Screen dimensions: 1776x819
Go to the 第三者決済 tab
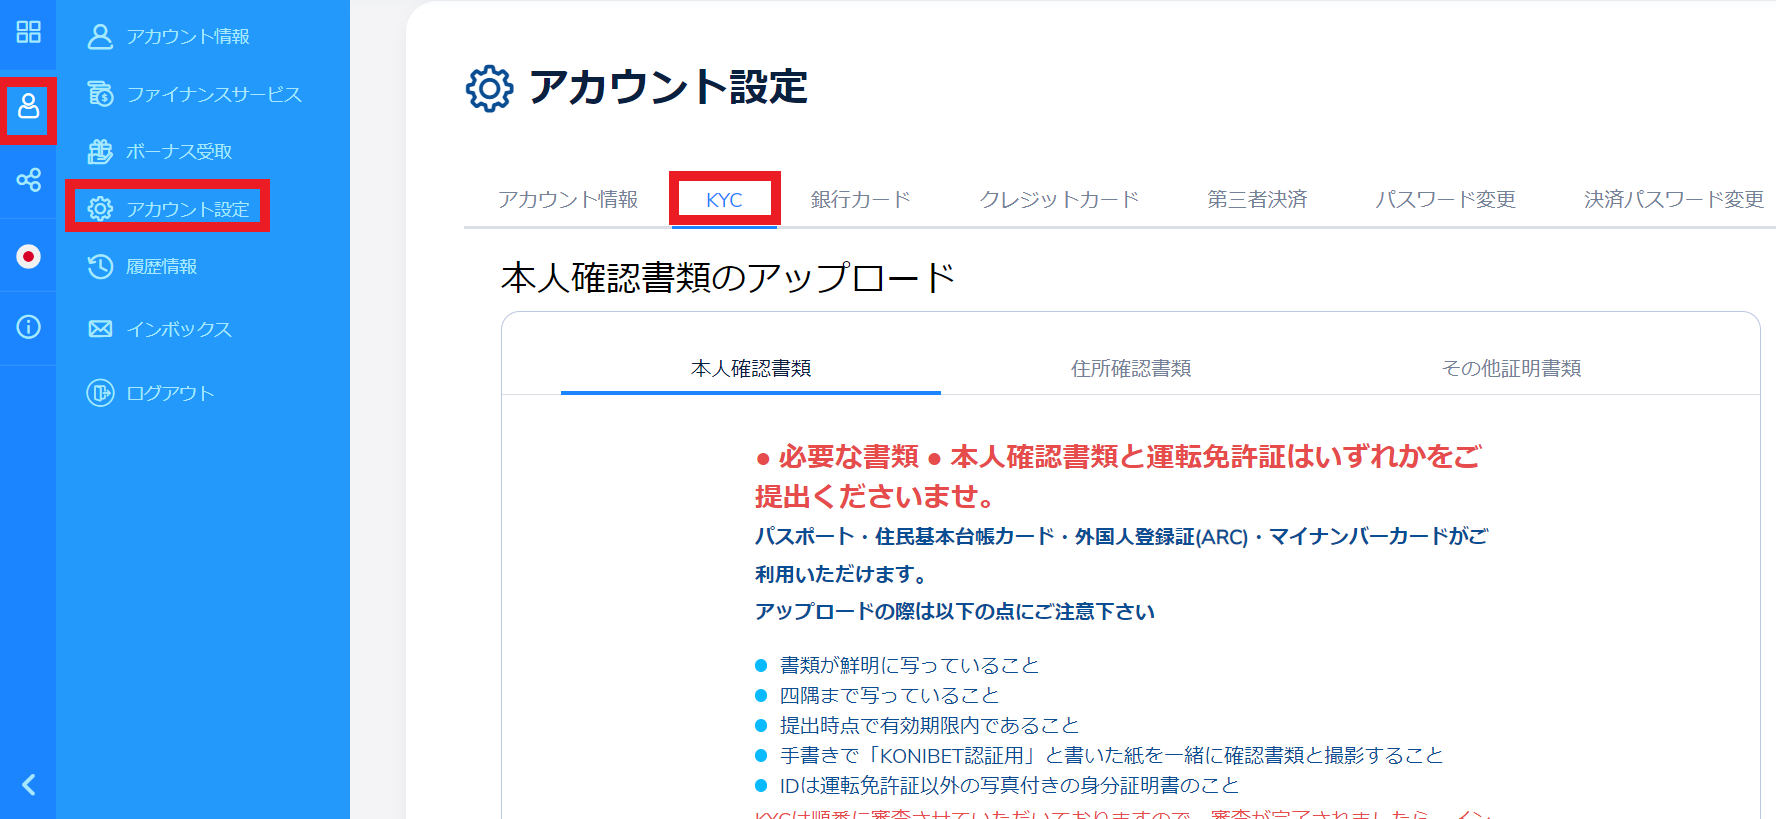click(x=1257, y=200)
